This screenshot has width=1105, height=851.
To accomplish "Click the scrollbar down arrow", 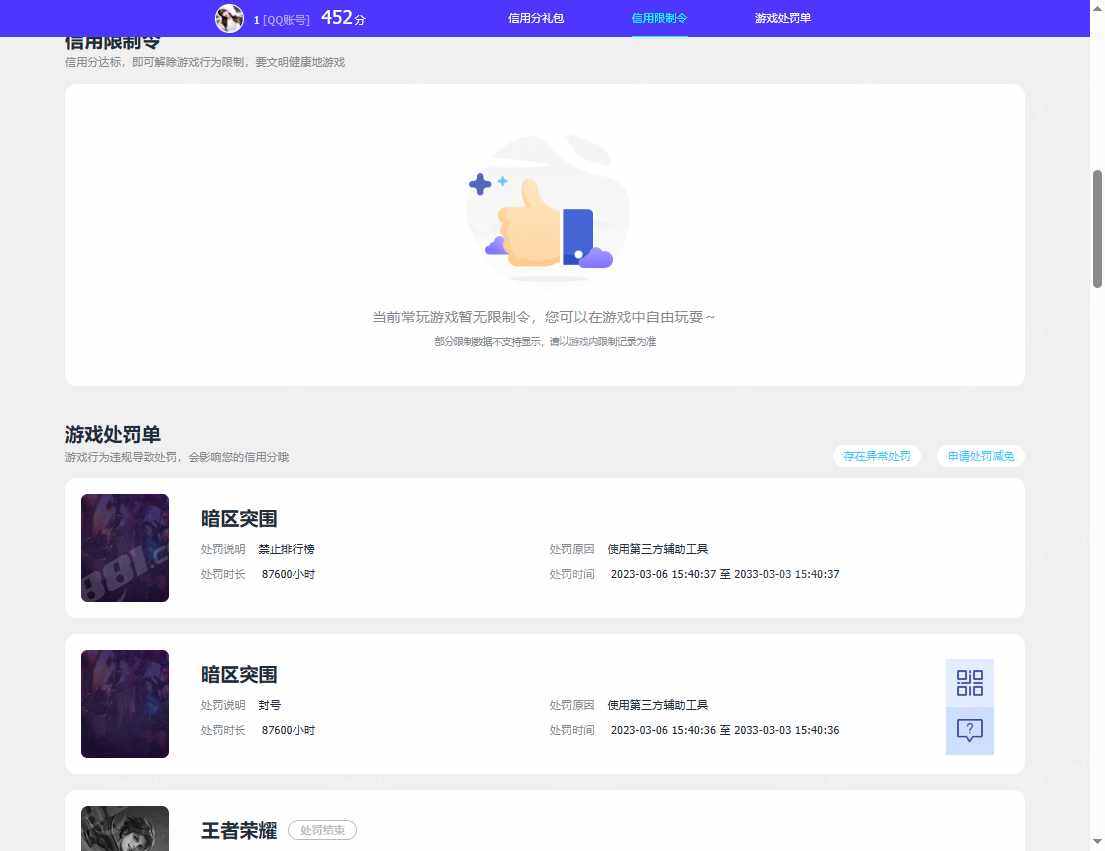I will (x=1097, y=841).
